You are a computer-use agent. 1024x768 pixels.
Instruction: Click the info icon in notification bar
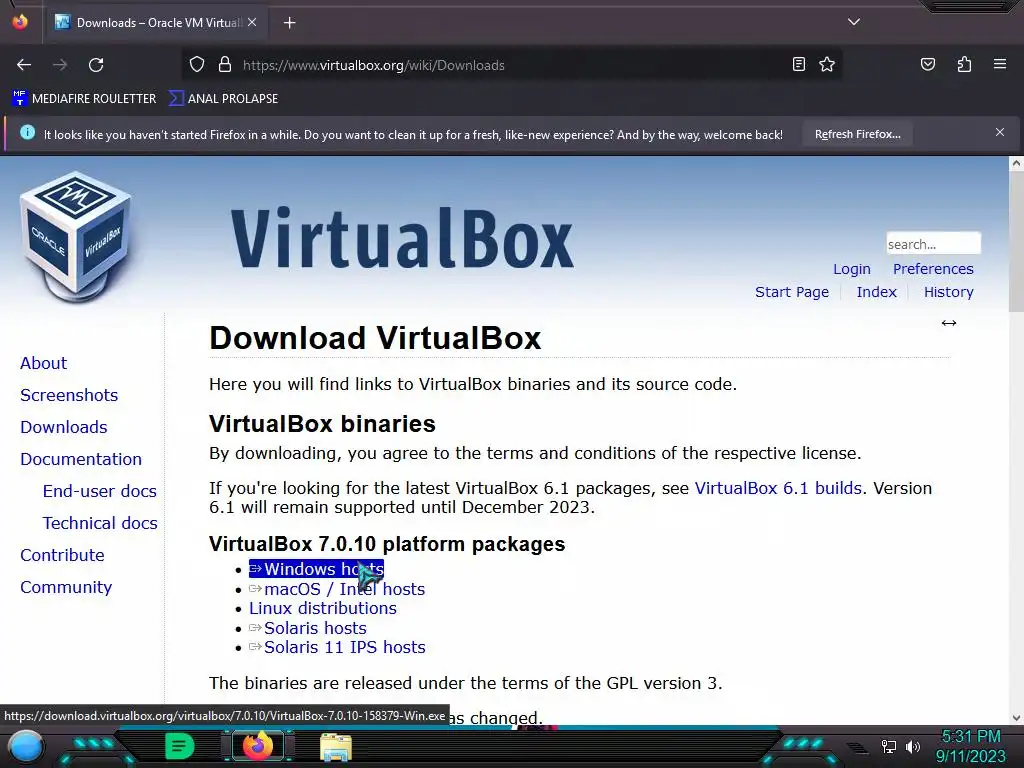pos(27,133)
